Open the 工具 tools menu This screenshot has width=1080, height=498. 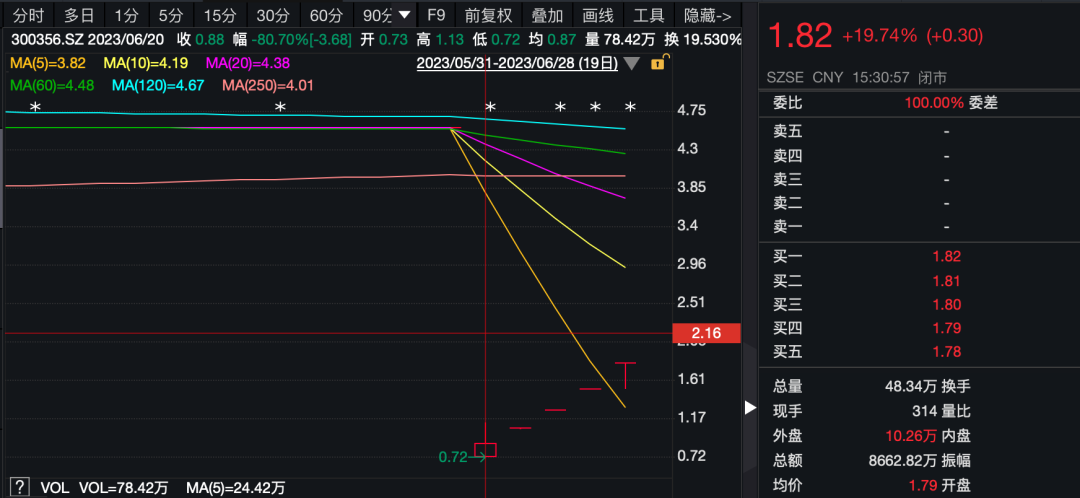(649, 15)
